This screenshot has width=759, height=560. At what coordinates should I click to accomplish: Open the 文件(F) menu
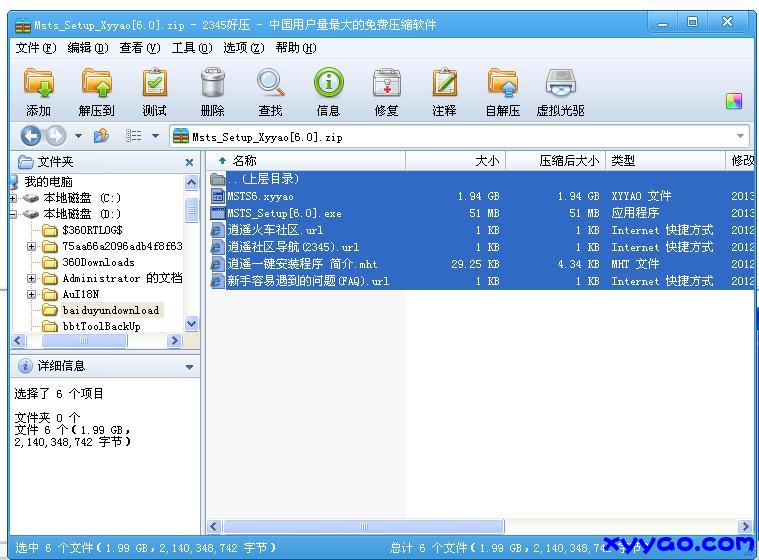(x=35, y=47)
